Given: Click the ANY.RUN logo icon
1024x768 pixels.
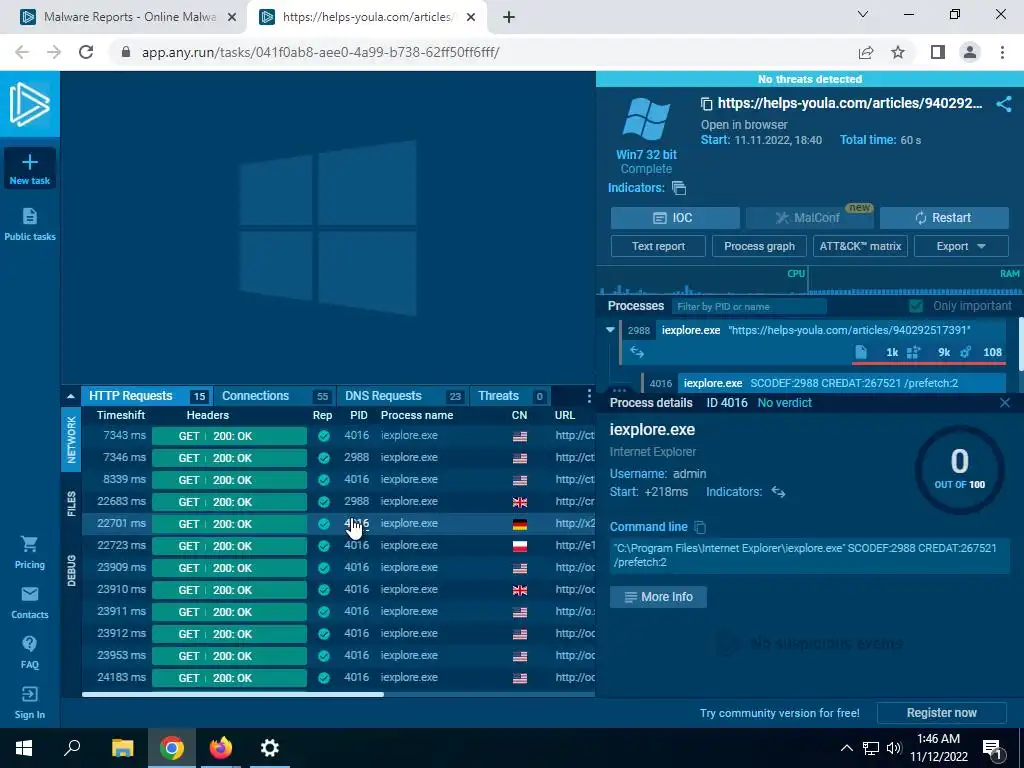Looking at the screenshot, I should 29,104.
